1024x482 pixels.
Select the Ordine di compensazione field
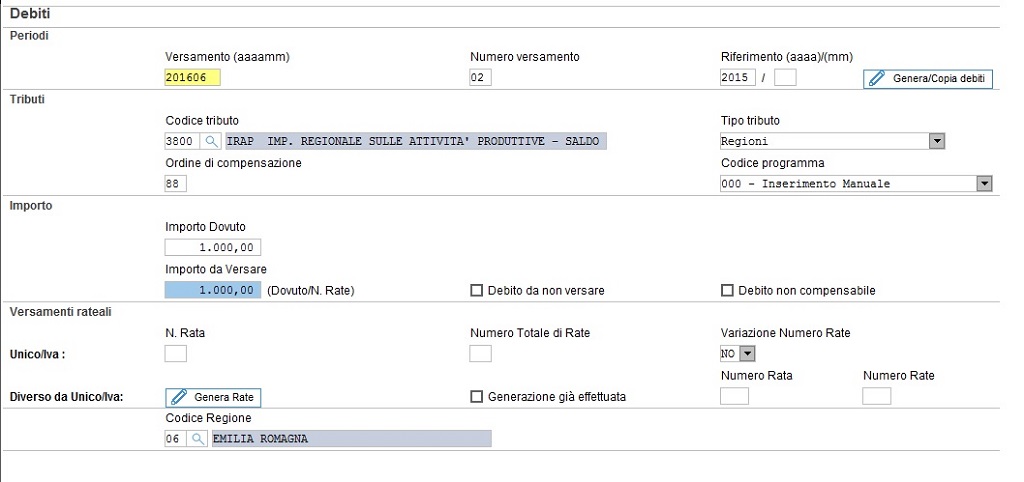pyautogui.click(x=176, y=184)
